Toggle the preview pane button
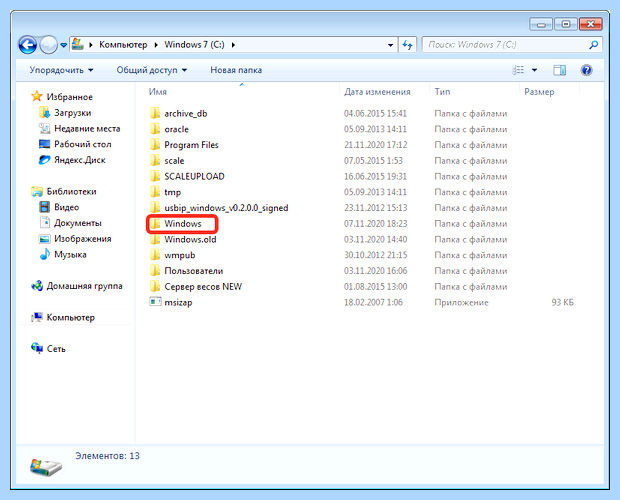 pos(560,70)
